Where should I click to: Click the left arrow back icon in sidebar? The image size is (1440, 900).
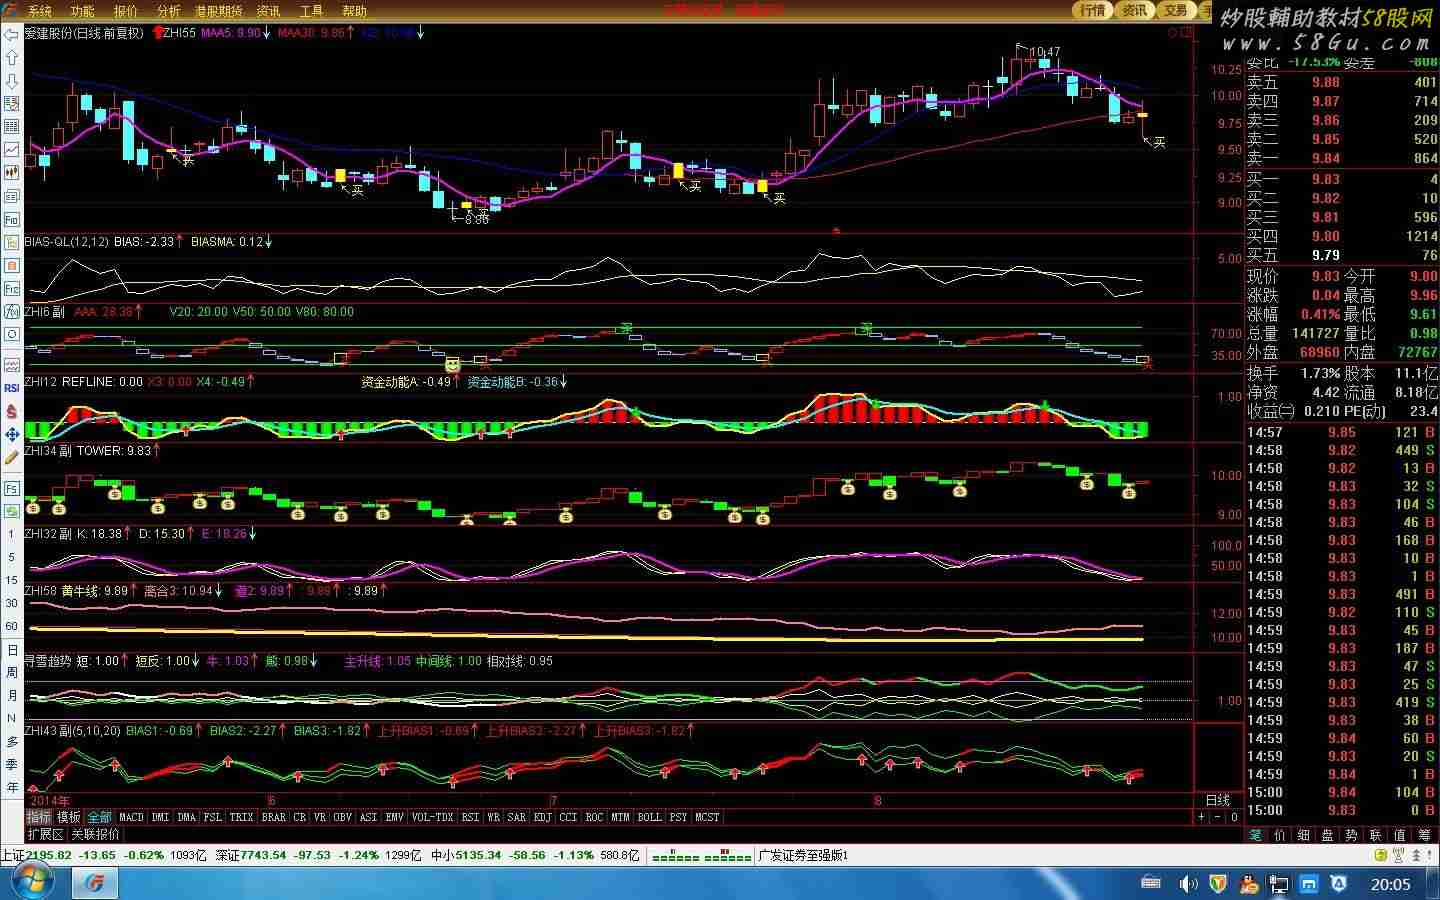point(12,35)
